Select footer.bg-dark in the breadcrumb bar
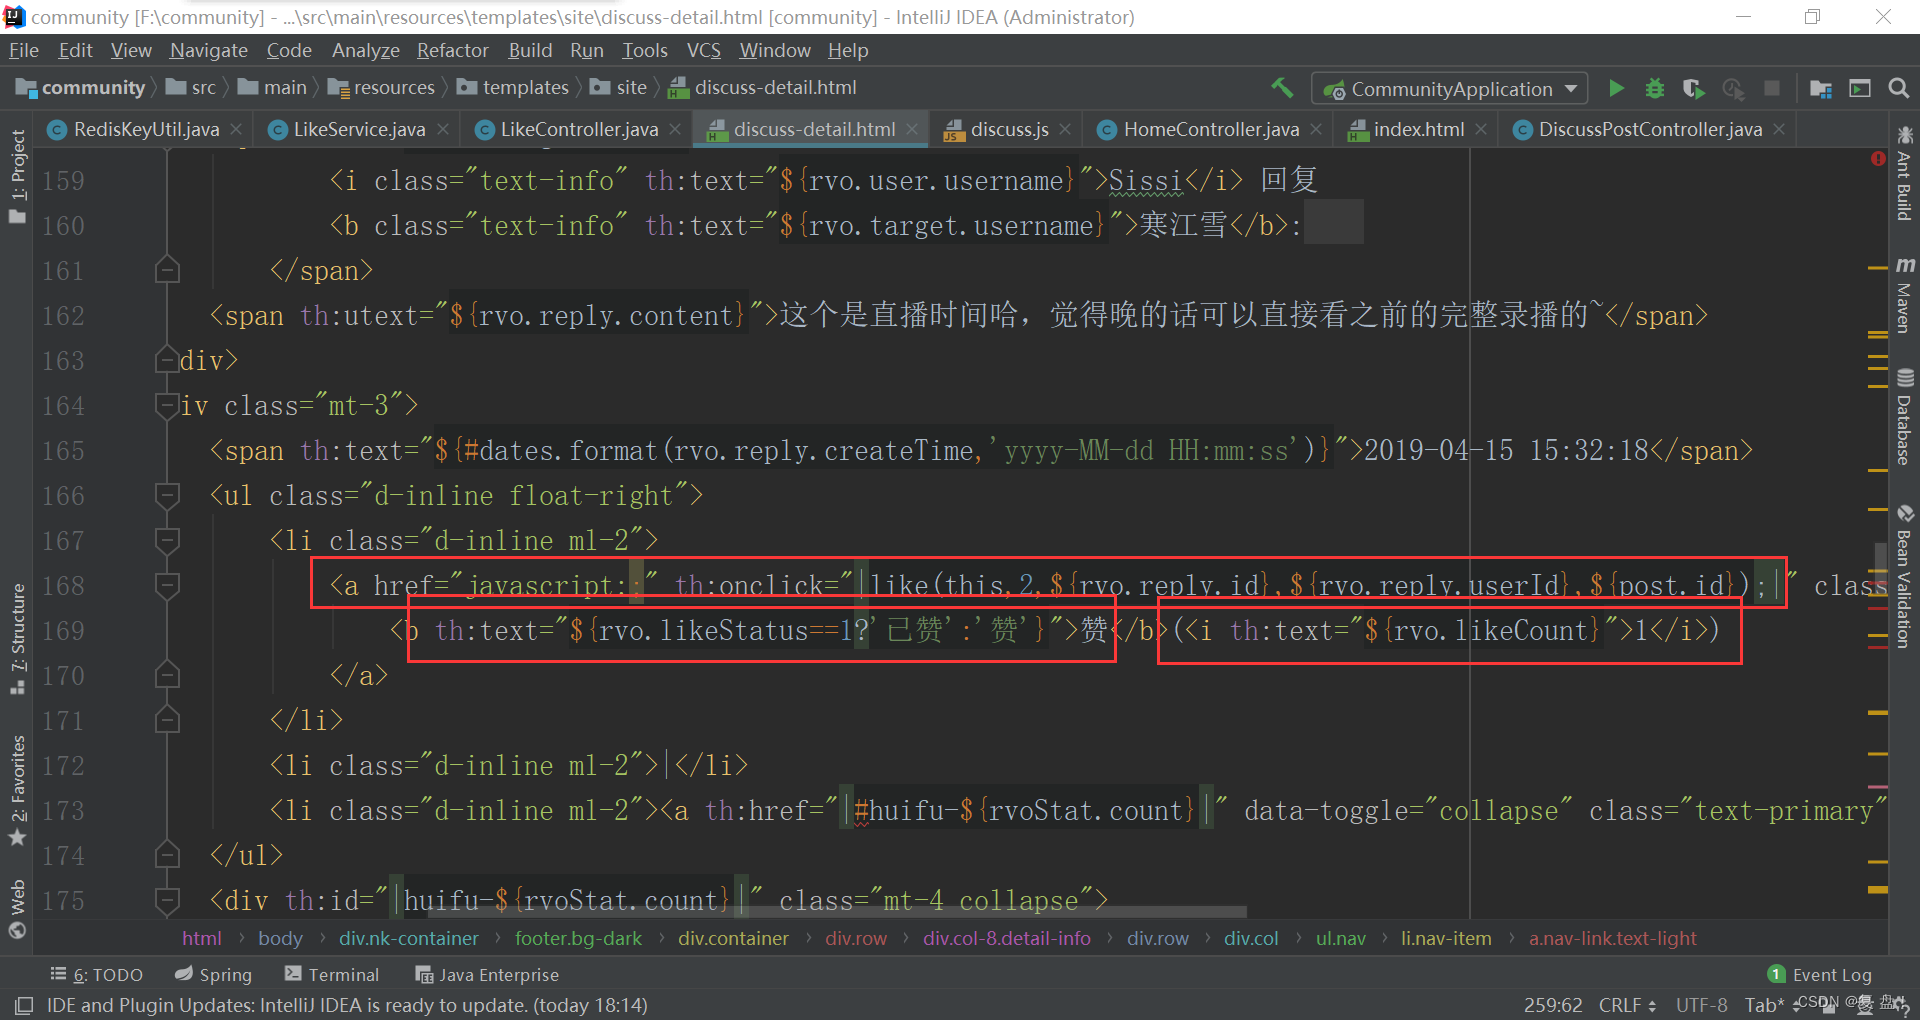 tap(578, 939)
